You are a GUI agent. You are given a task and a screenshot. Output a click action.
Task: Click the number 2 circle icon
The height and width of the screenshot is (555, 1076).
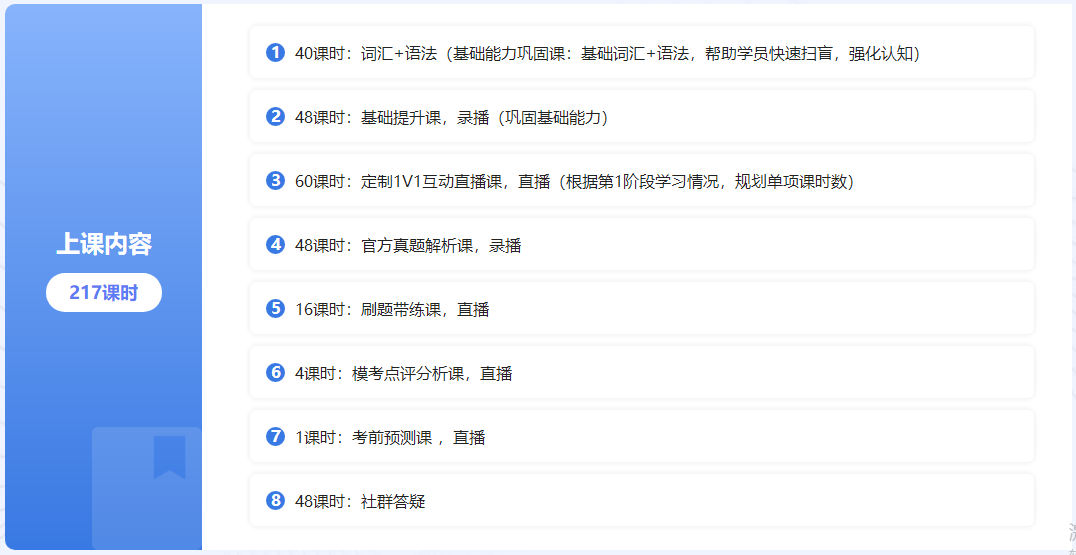click(276, 117)
